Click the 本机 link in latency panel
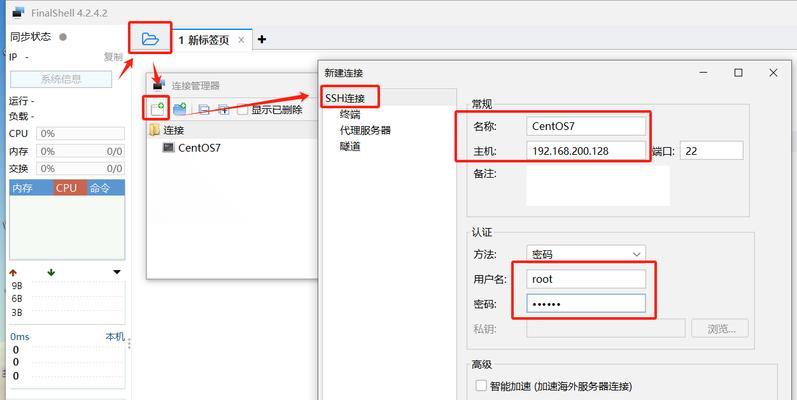Screen dimensions: 797x400 115,336
